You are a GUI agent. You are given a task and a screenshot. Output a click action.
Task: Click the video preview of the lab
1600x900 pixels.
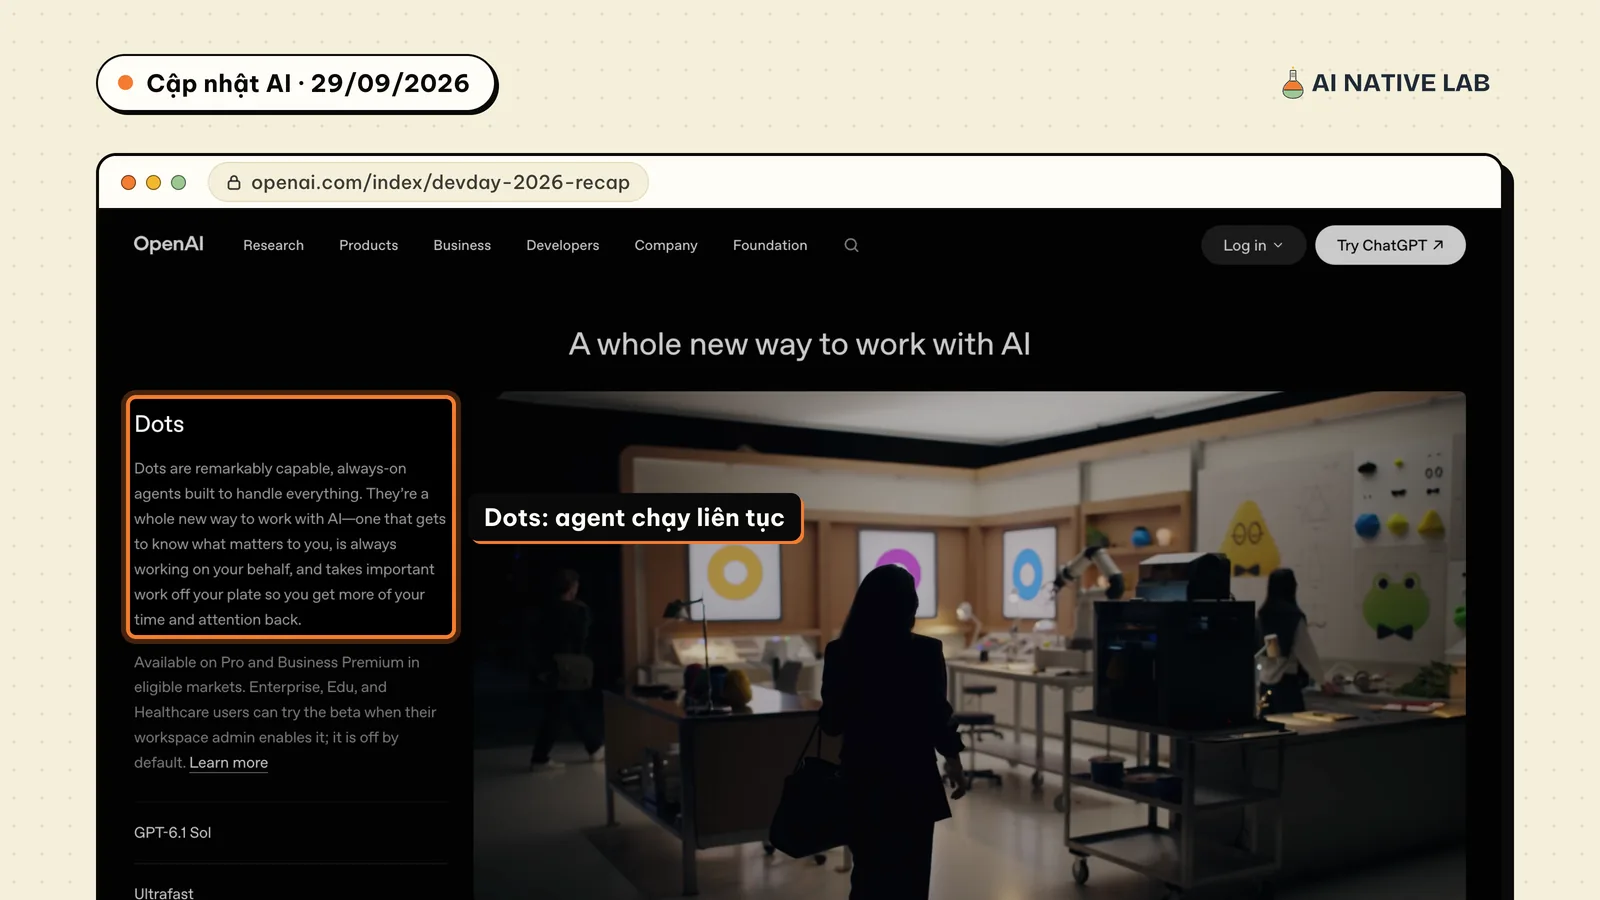pyautogui.click(x=969, y=645)
